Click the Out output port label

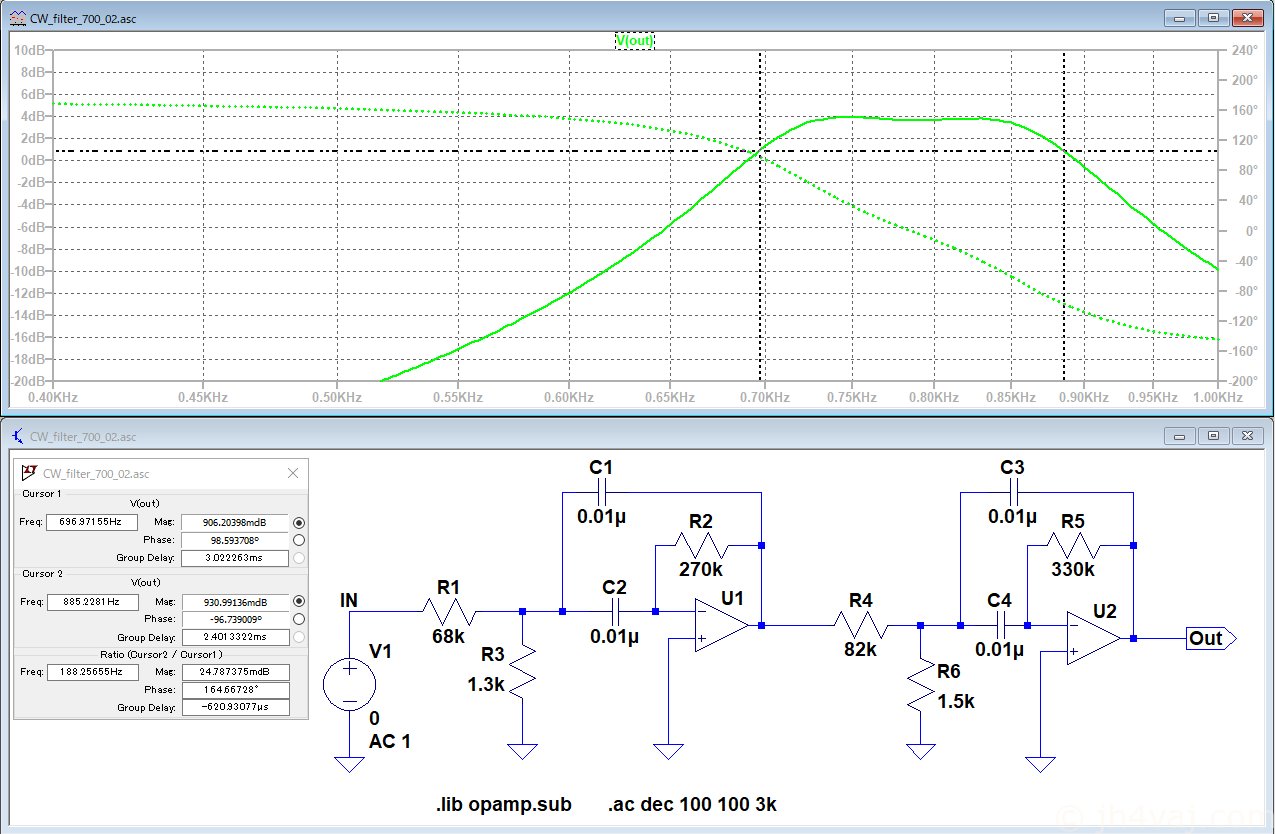tap(1211, 638)
